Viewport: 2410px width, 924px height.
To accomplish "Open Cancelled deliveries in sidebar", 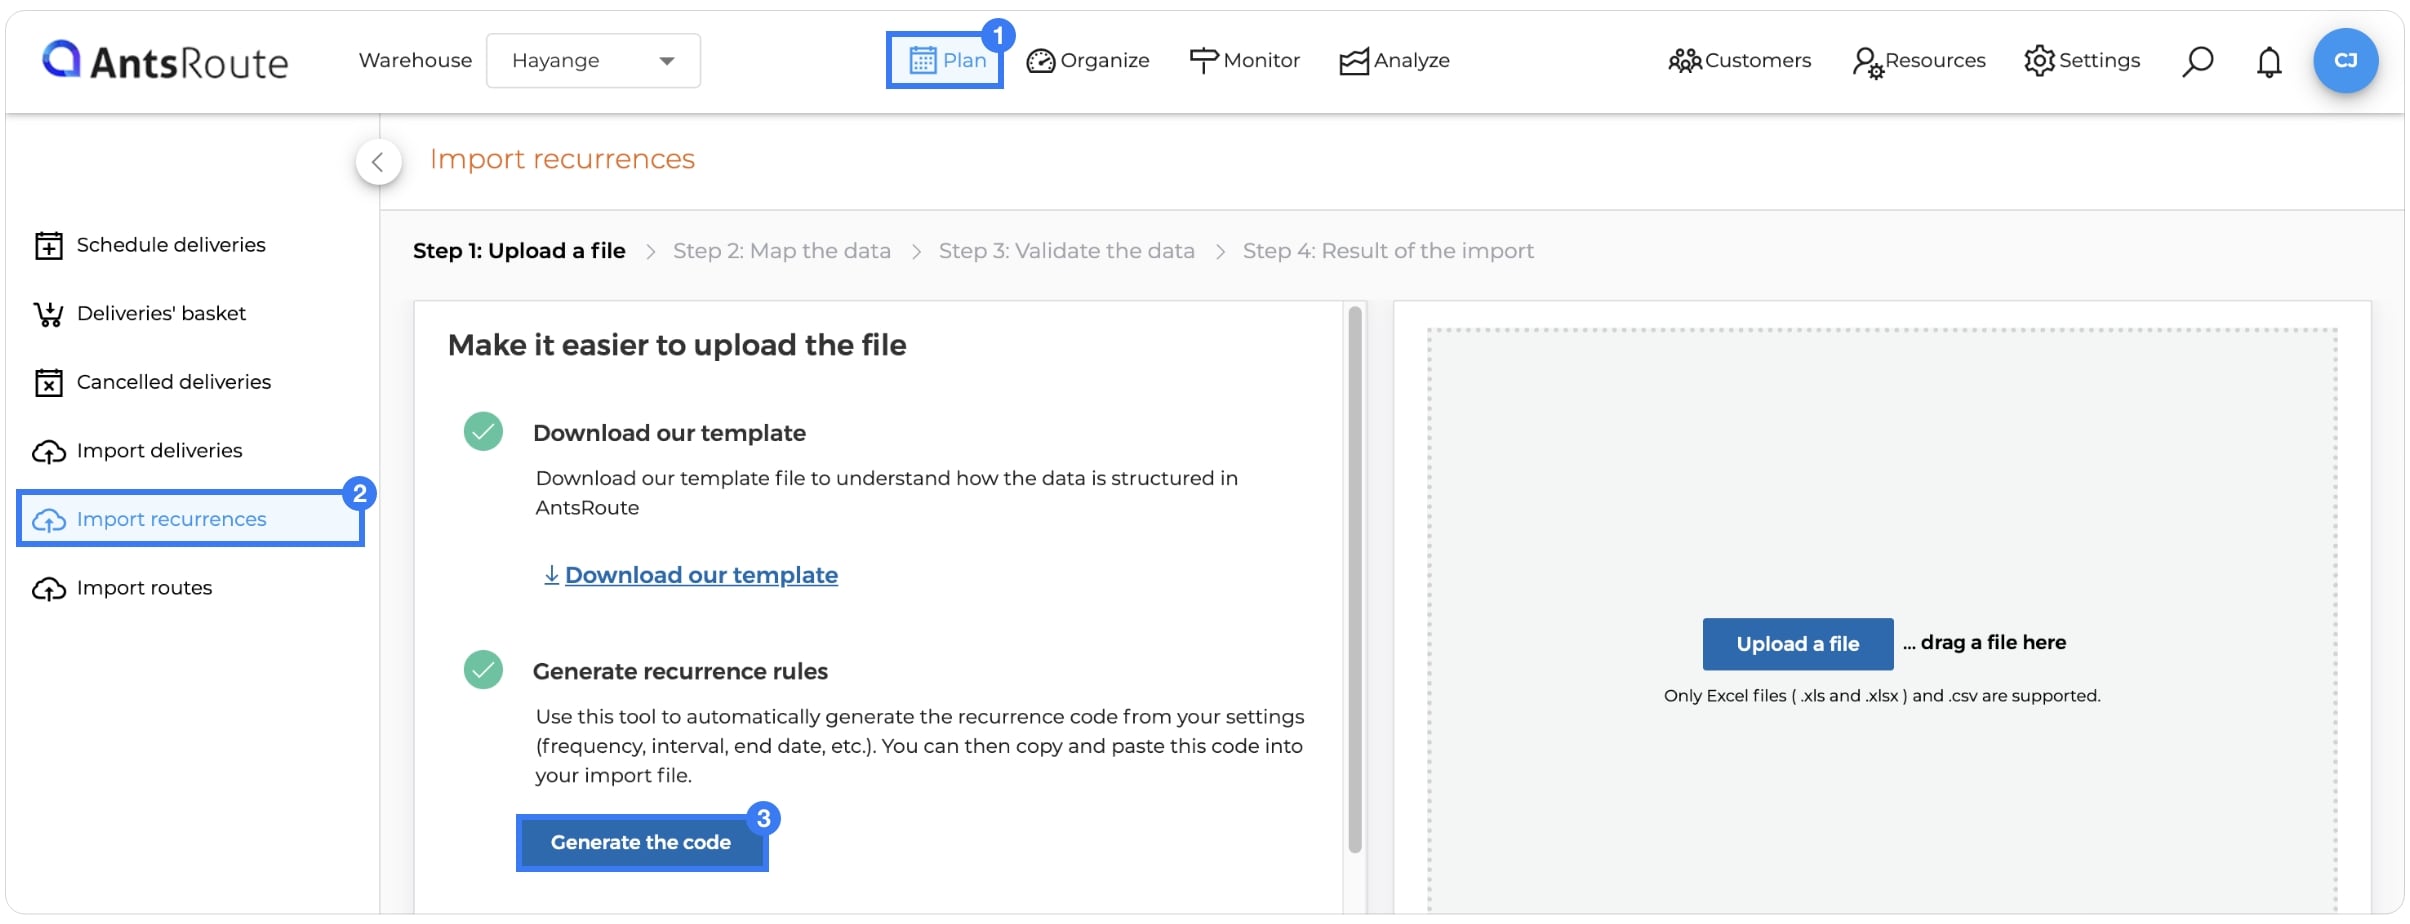I will [152, 382].
